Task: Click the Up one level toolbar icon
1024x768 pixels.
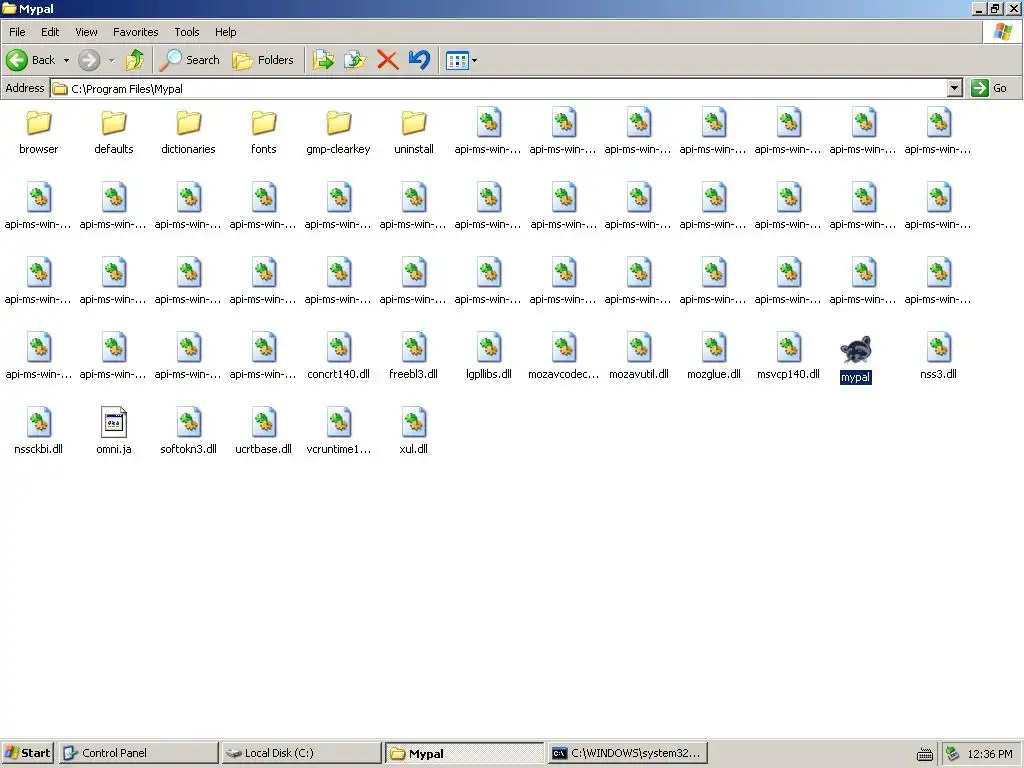Action: pyautogui.click(x=135, y=60)
